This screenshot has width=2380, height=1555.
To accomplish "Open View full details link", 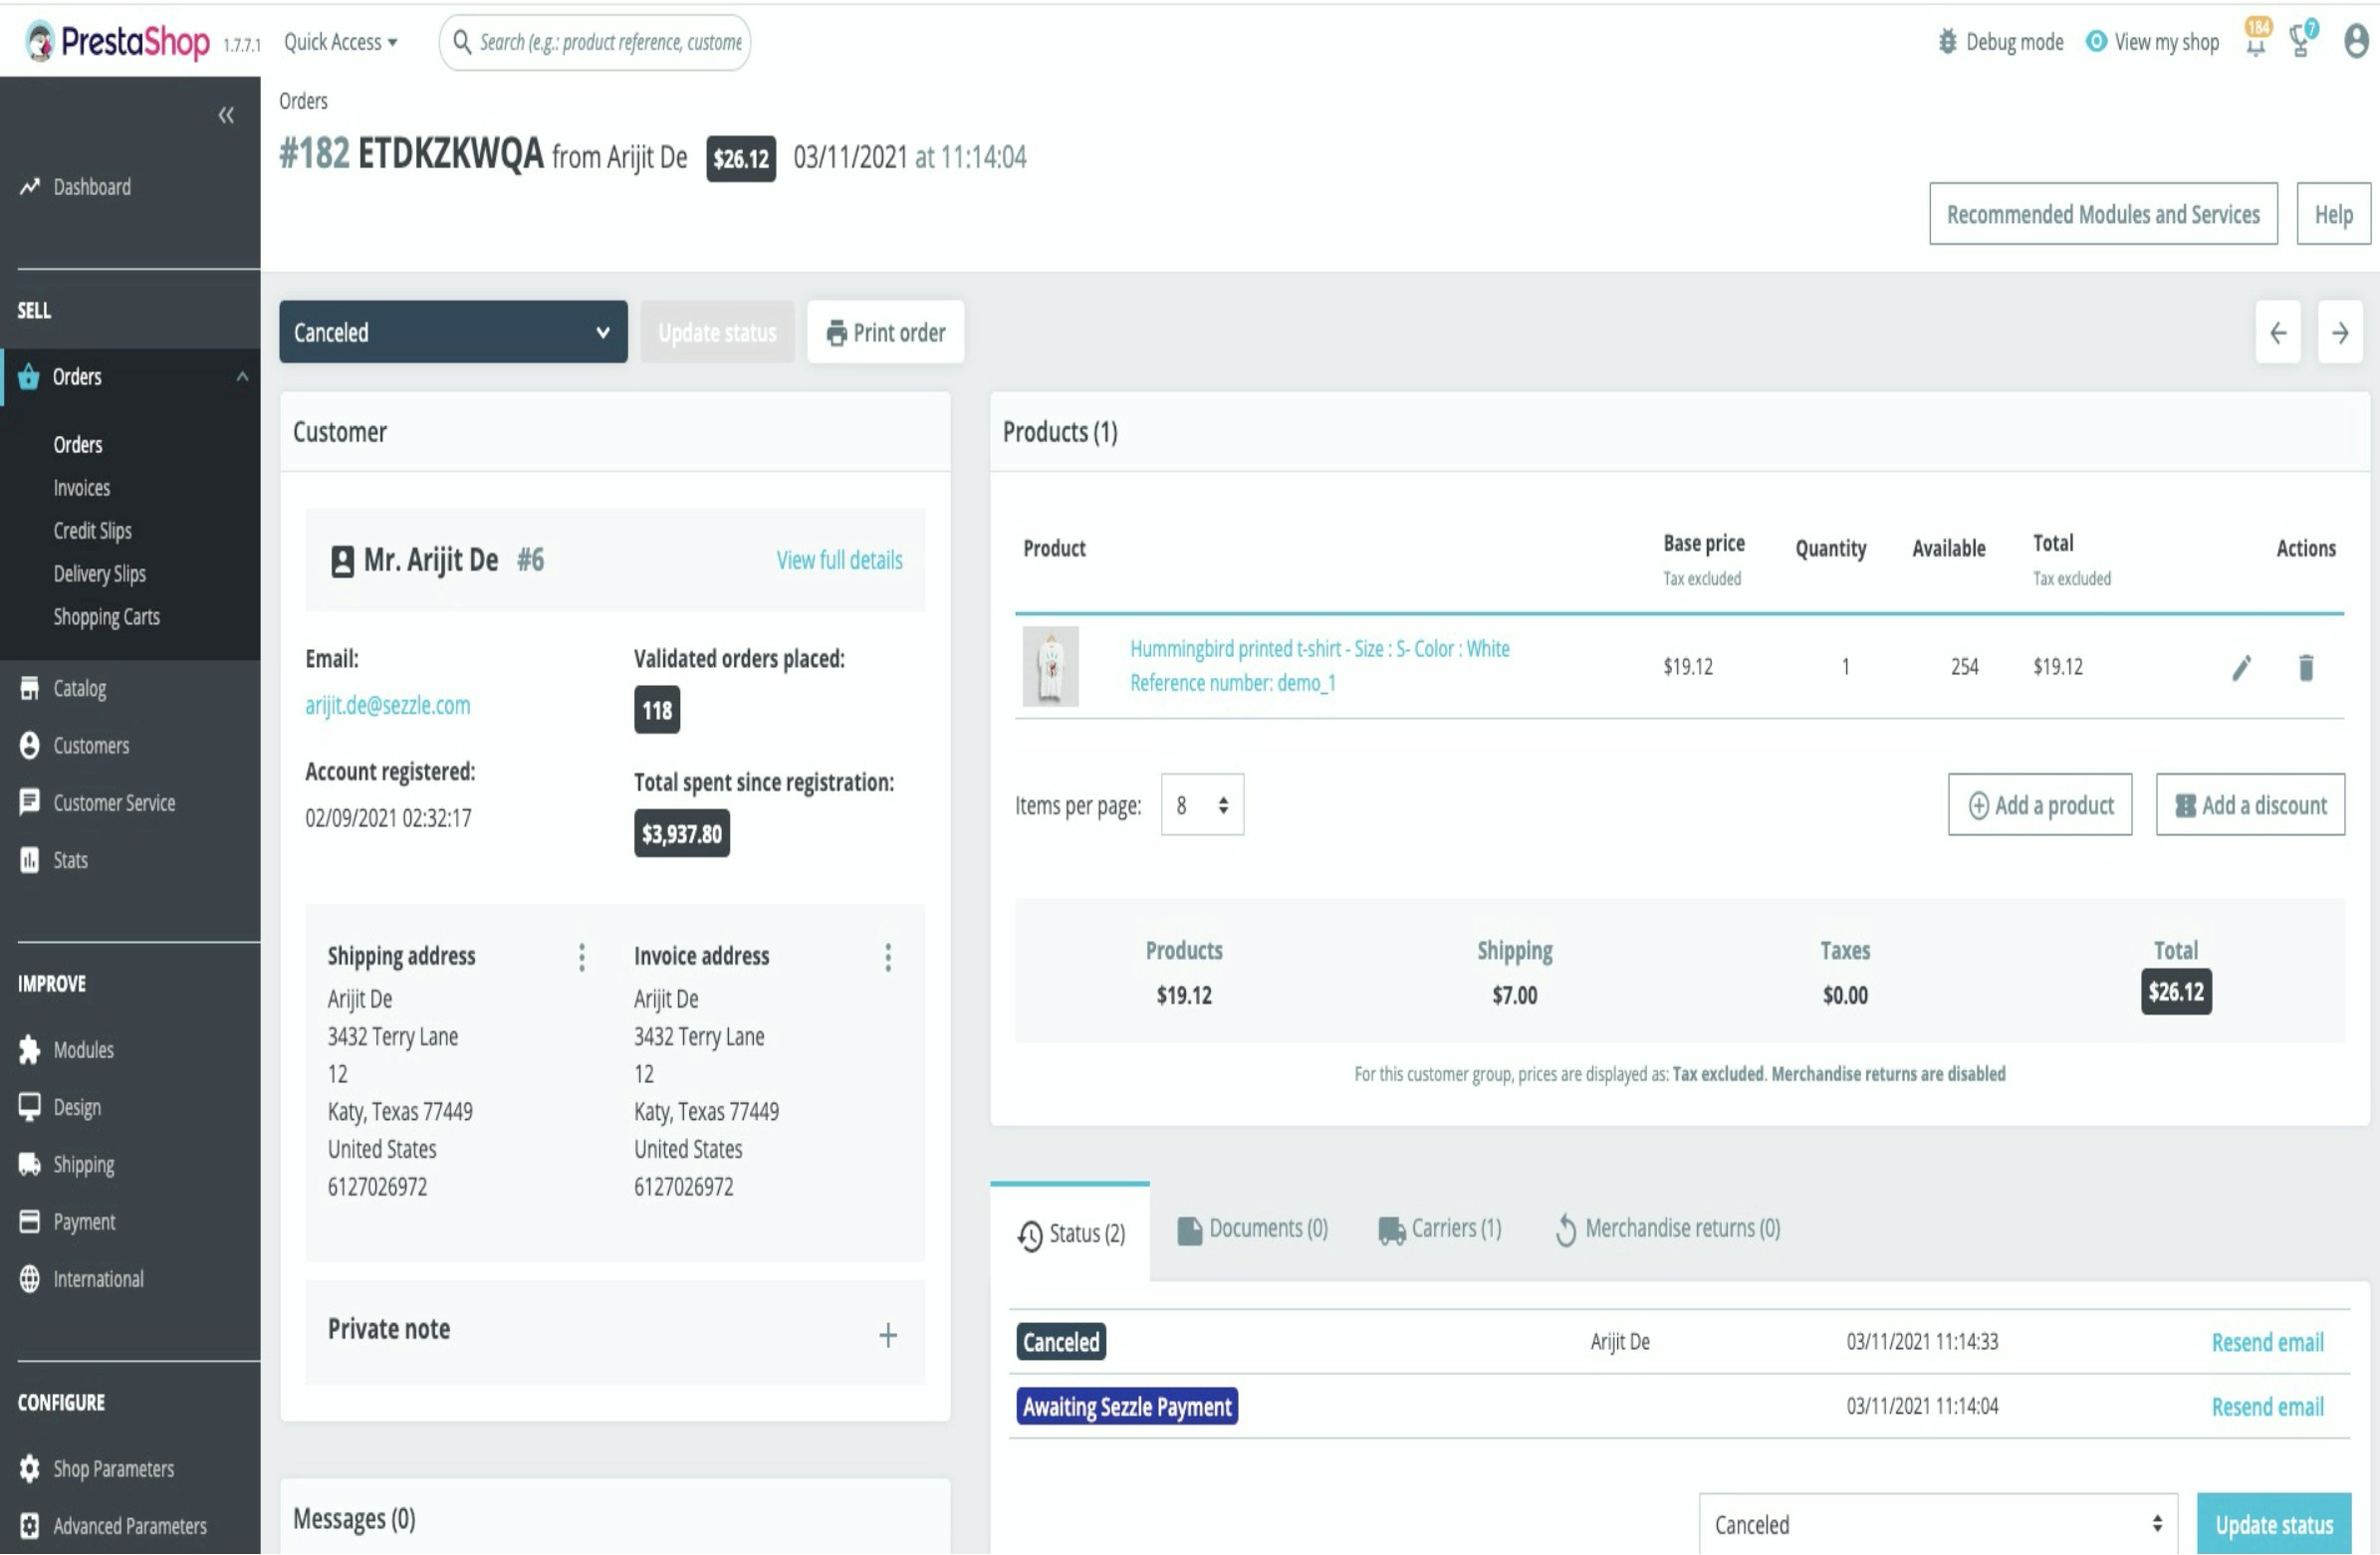I will [x=839, y=560].
